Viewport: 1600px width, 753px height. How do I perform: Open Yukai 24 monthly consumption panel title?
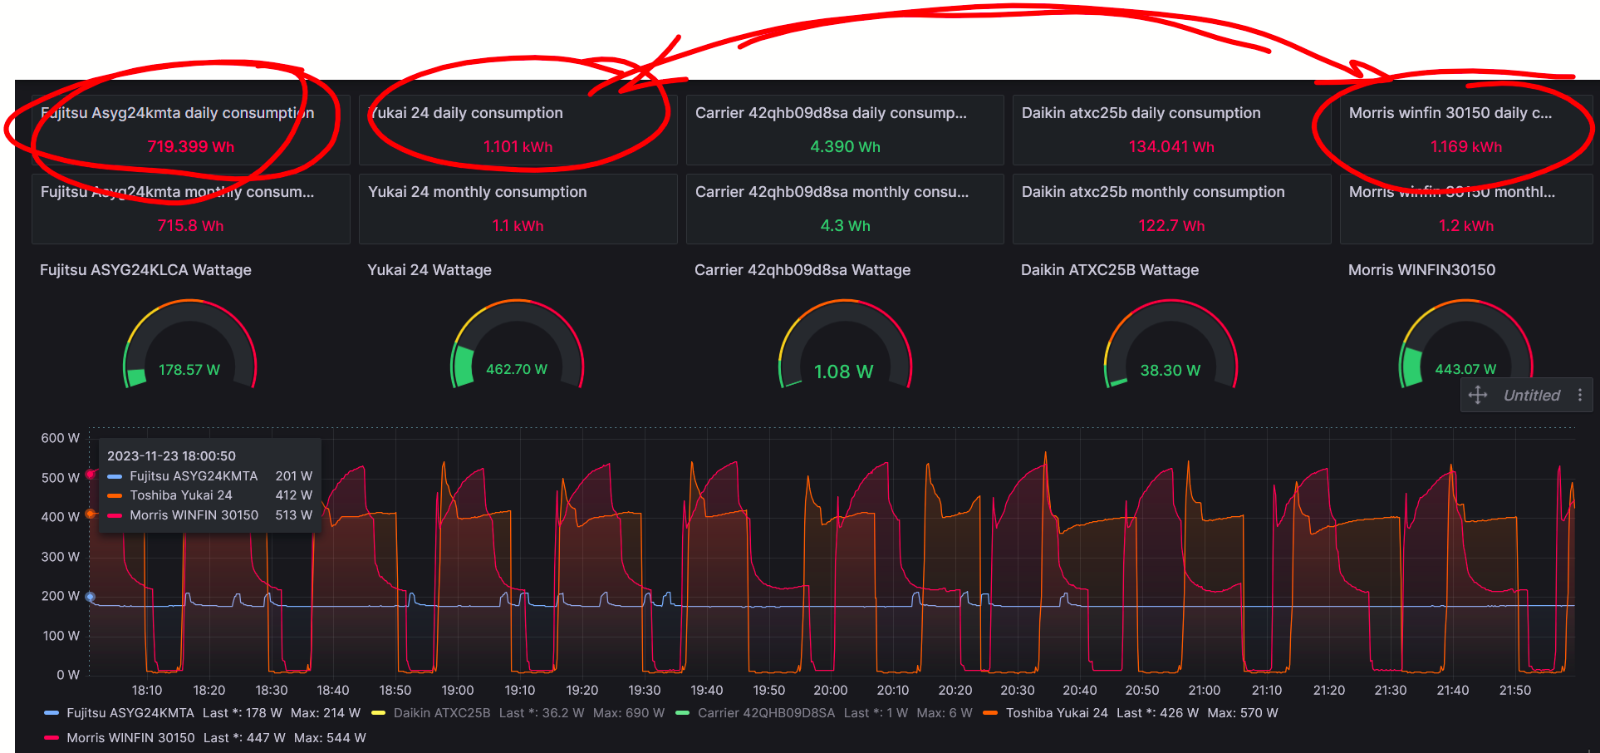477,192
